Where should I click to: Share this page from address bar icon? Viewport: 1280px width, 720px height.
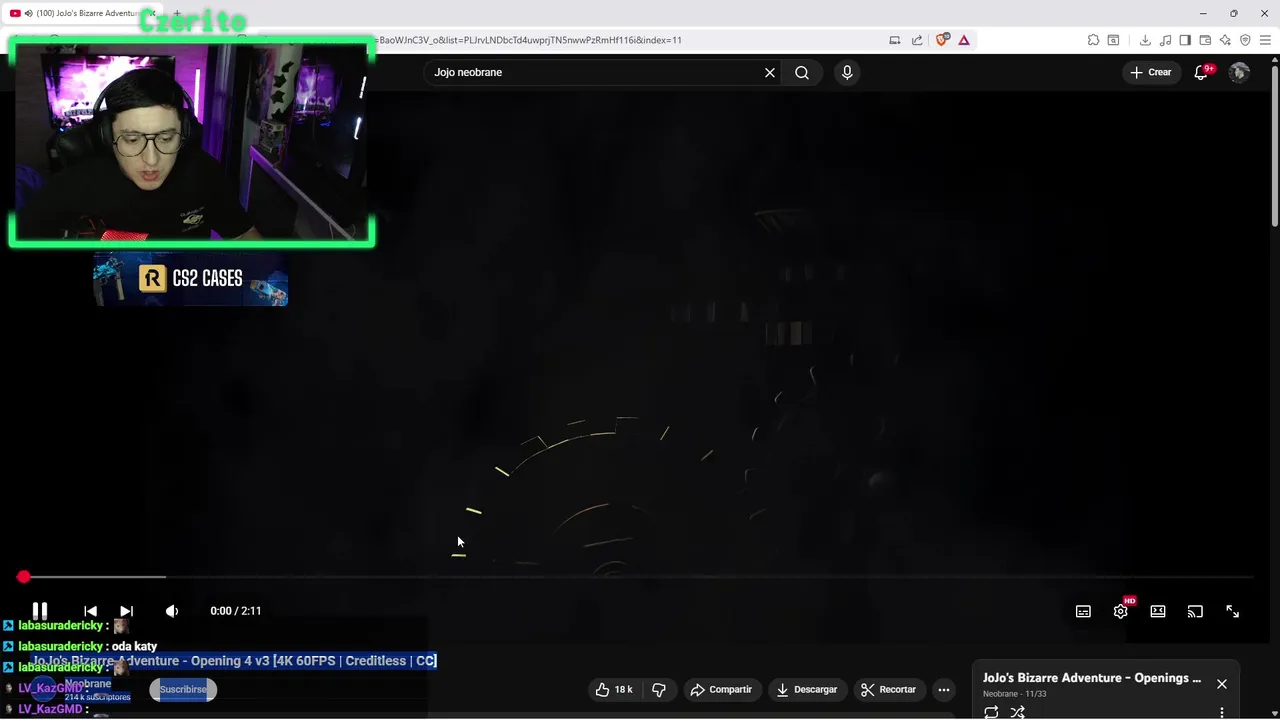tap(917, 40)
